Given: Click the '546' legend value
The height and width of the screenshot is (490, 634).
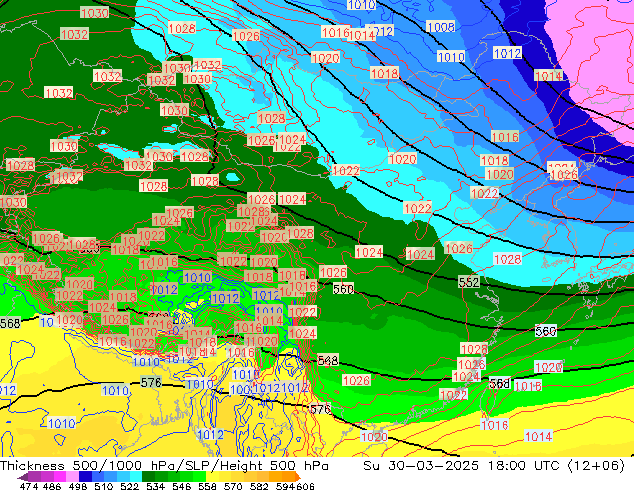Looking at the screenshot, I should point(182,486).
